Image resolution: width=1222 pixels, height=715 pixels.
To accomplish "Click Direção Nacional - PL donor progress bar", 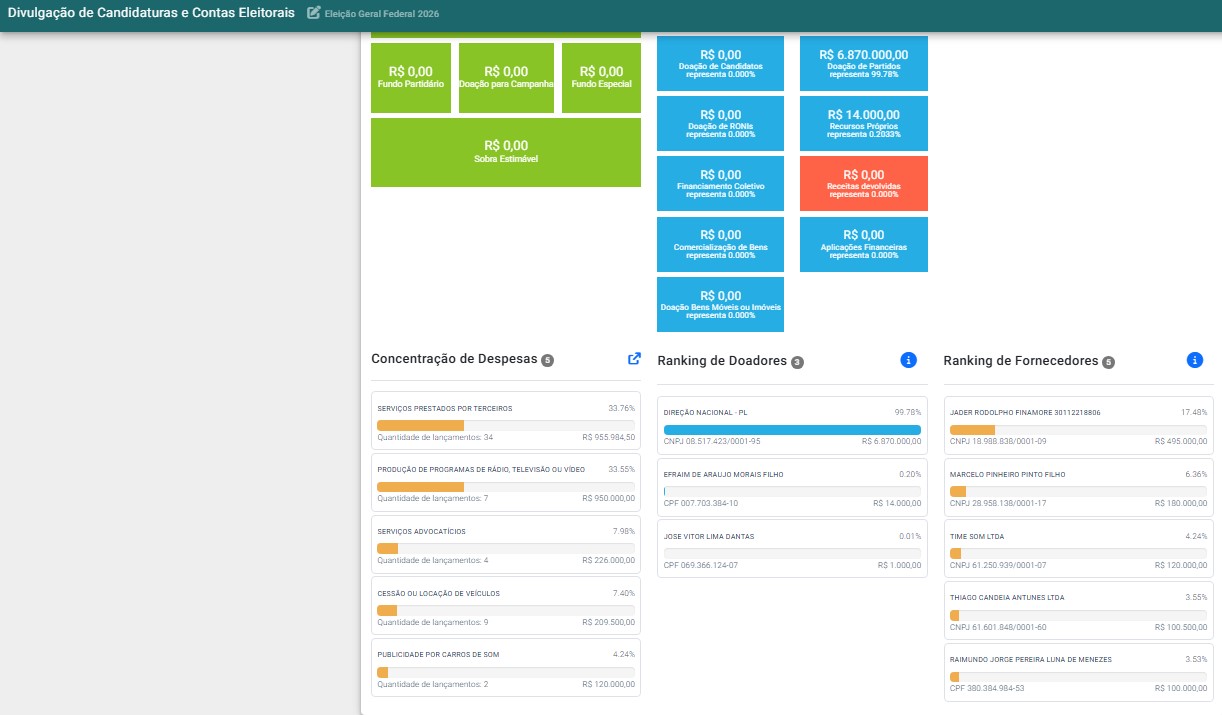I will coord(792,430).
